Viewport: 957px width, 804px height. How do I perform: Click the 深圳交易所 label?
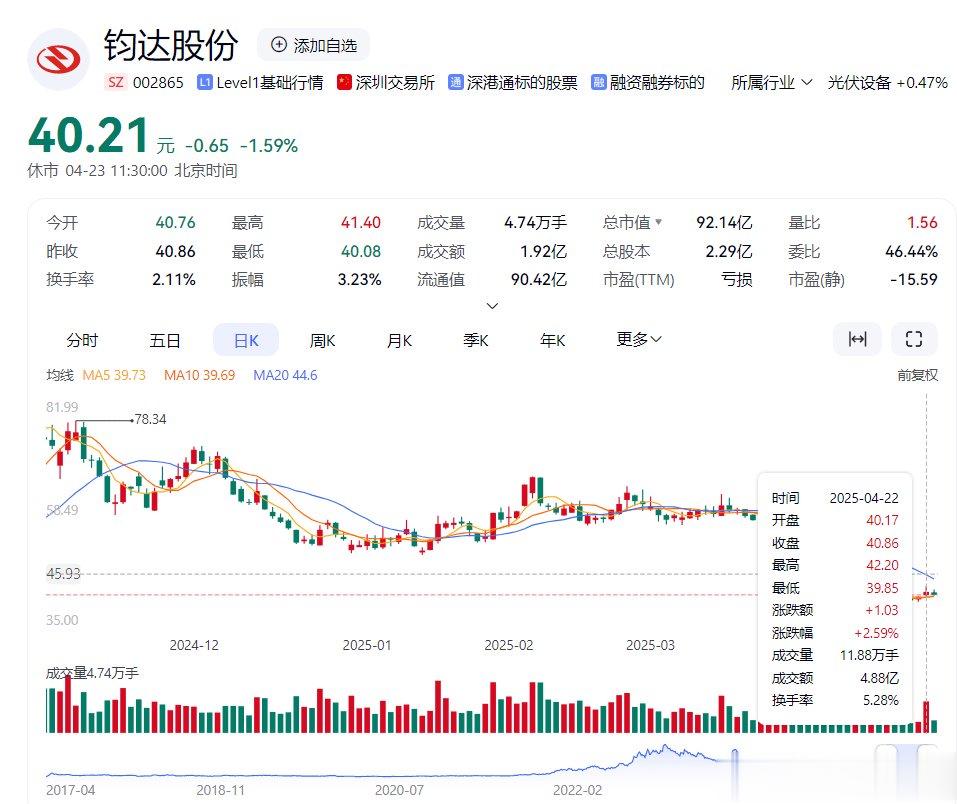[x=395, y=82]
